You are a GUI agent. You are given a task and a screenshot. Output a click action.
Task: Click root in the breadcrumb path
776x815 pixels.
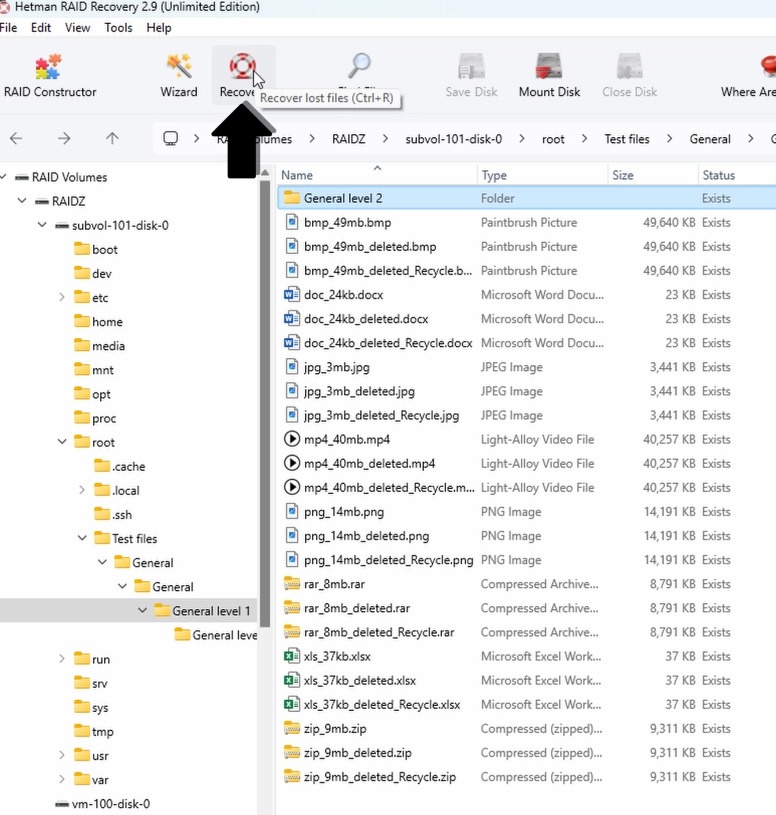pos(553,139)
